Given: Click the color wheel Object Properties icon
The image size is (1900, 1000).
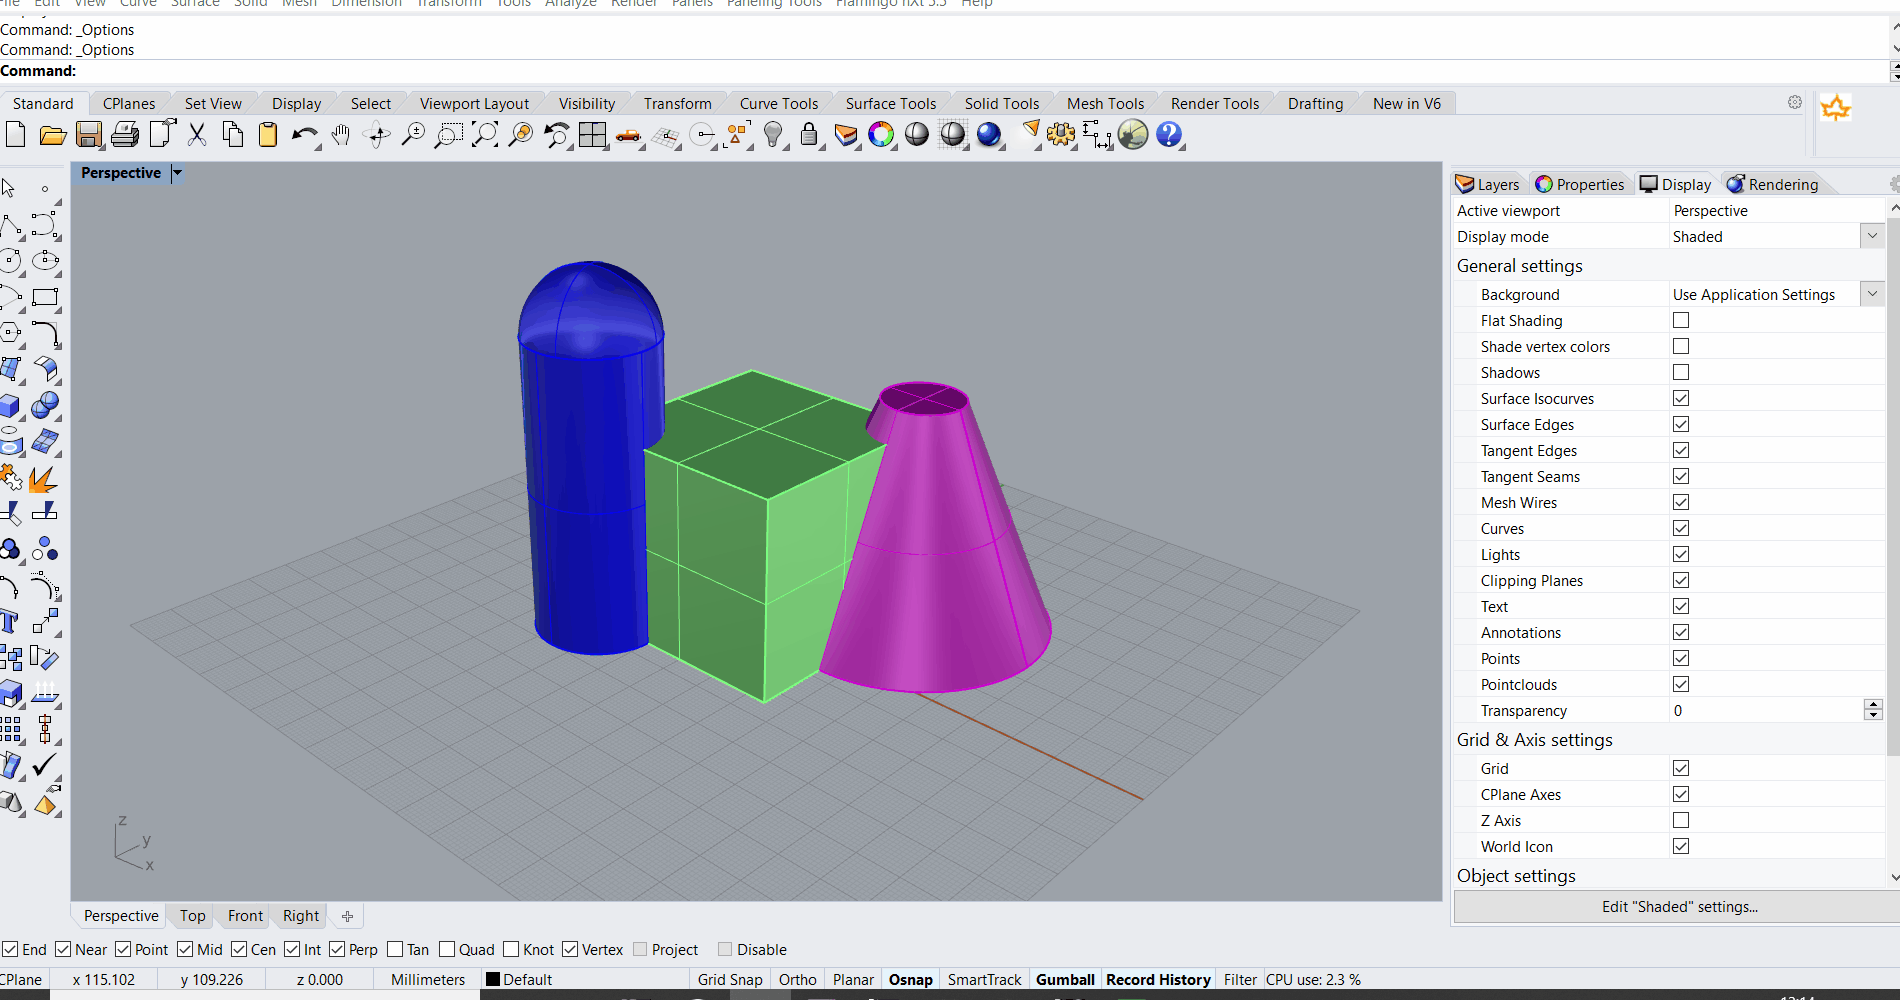Looking at the screenshot, I should [x=881, y=135].
